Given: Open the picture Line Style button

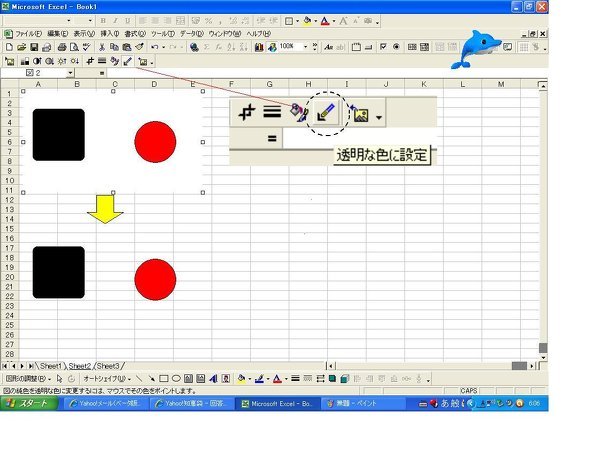Looking at the screenshot, I should [x=102, y=61].
